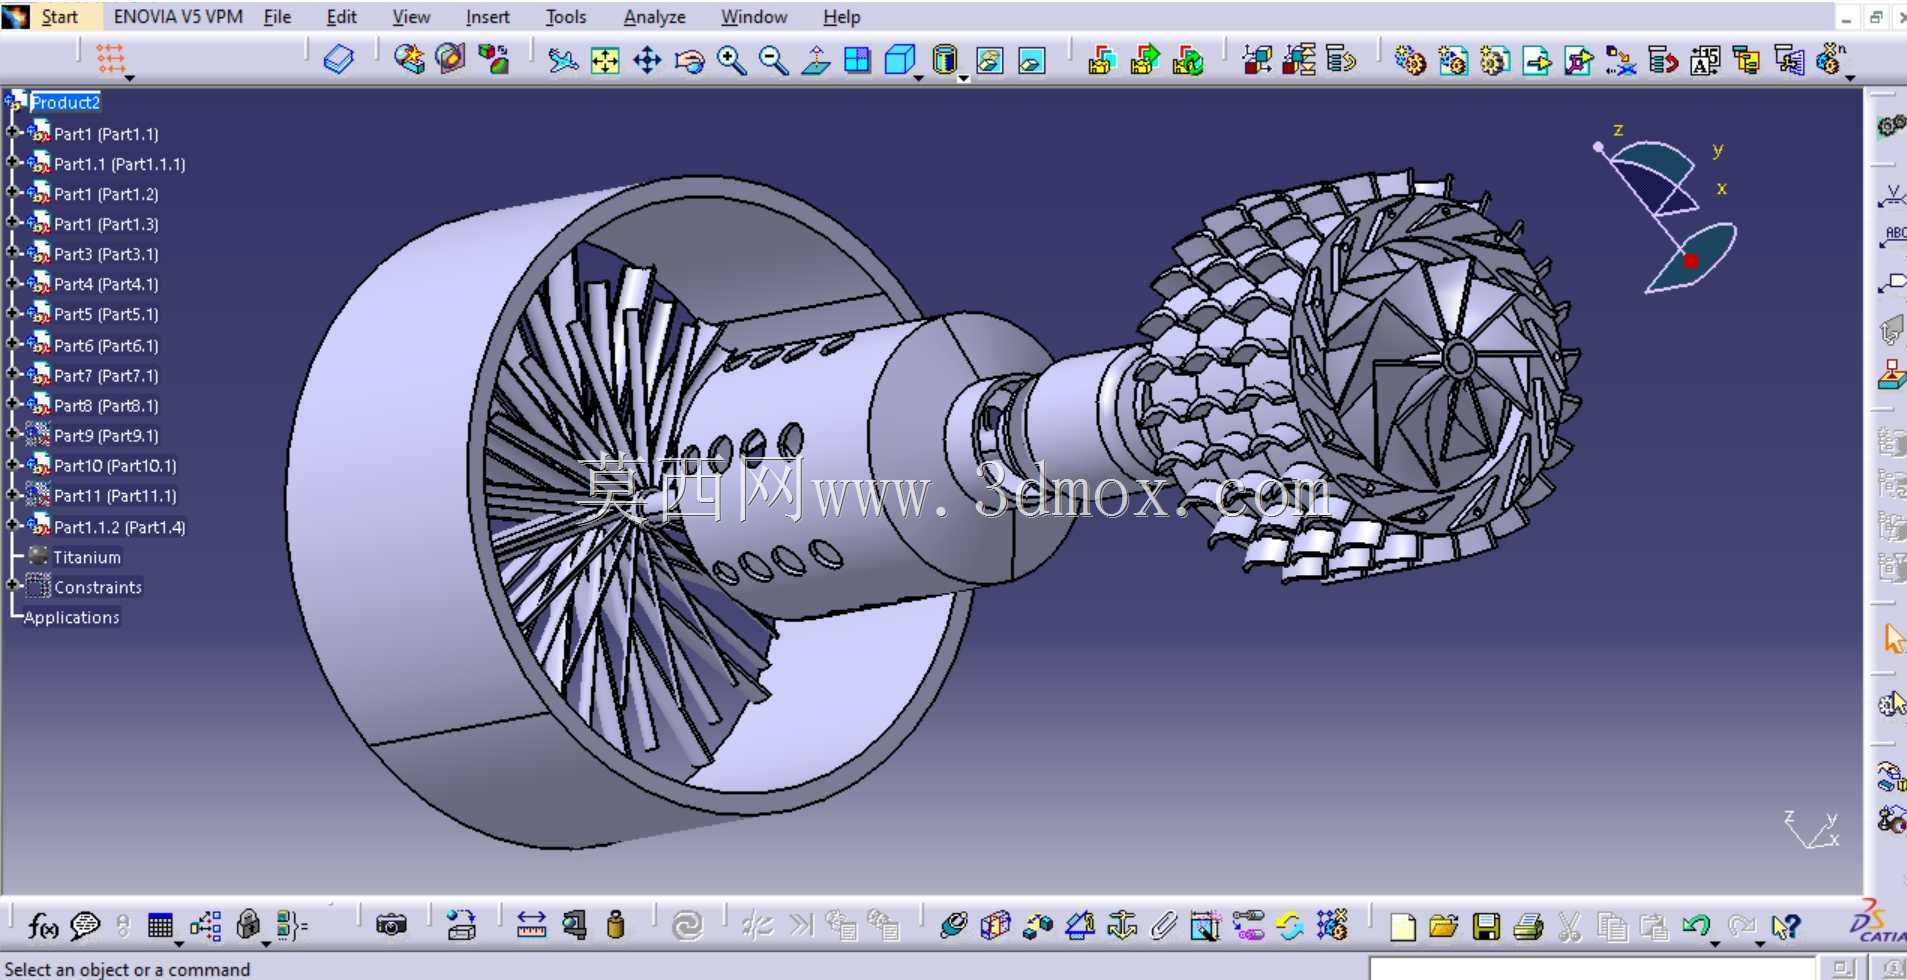Expand the Part4 (Part4.1) tree node
Viewport: 1907px width, 980px height.
(x=13, y=284)
